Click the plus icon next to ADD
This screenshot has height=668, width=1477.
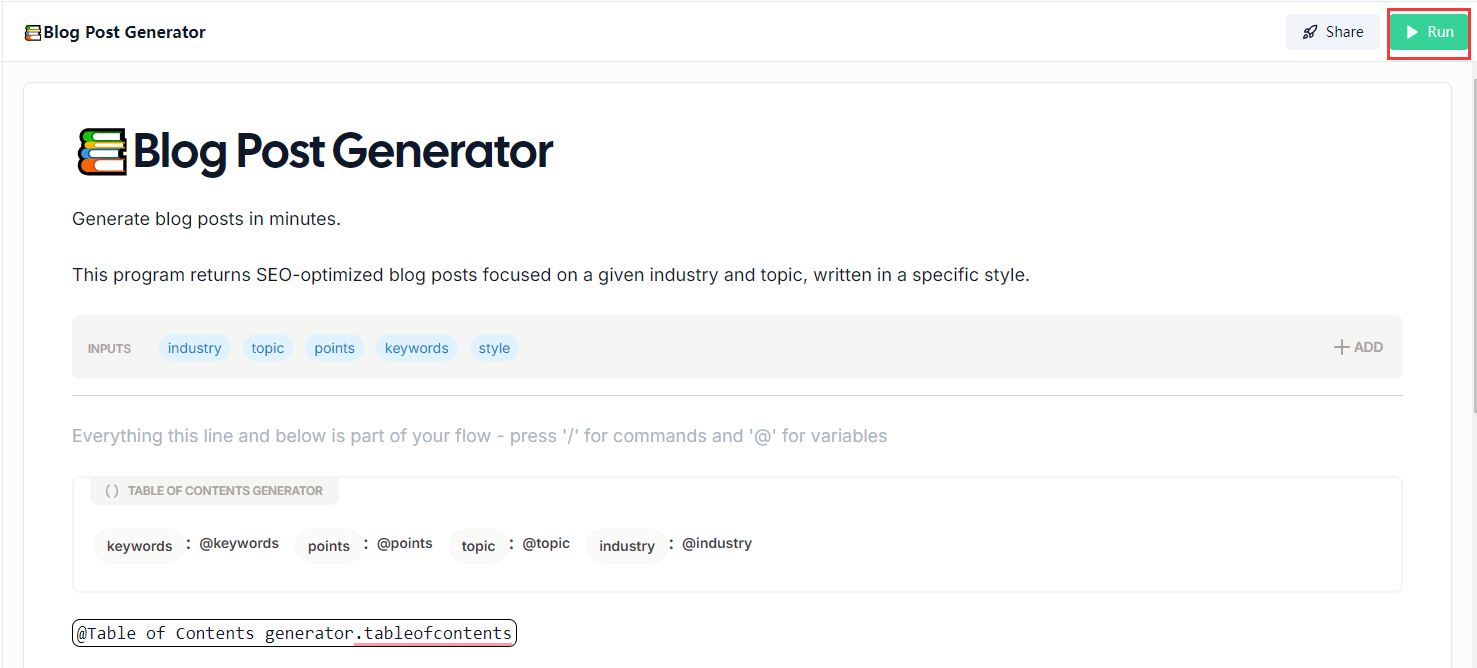pos(1342,347)
